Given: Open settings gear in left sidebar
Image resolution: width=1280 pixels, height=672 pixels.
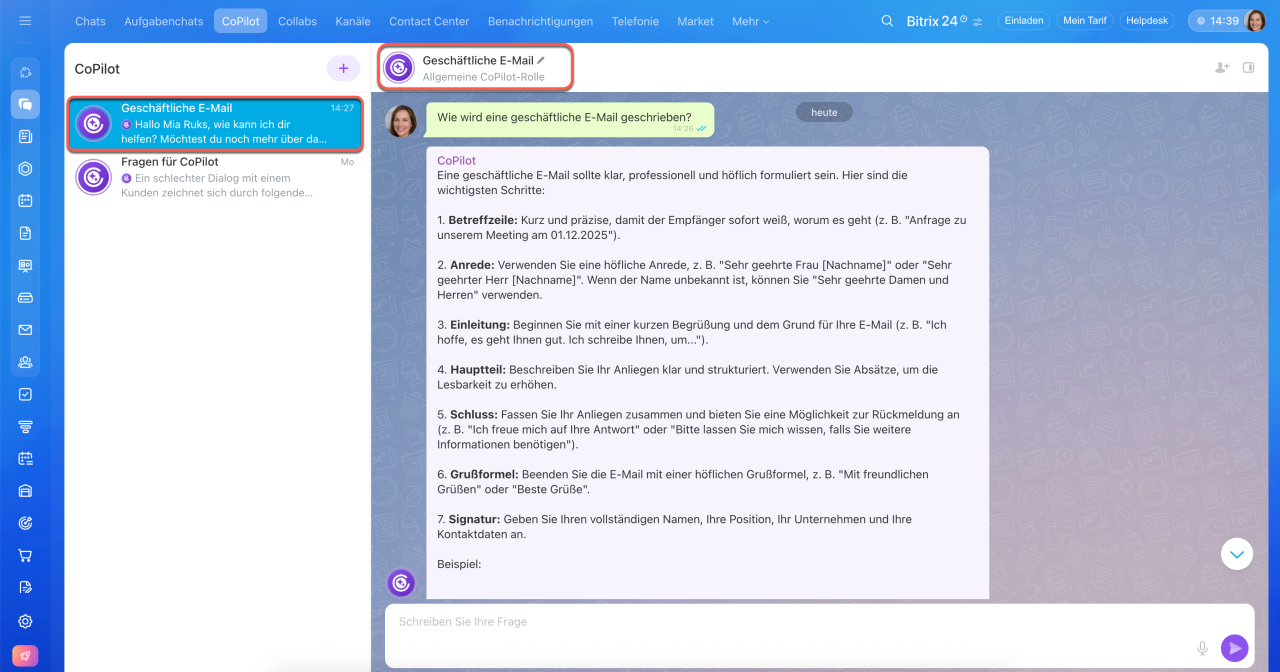Looking at the screenshot, I should 25,621.
